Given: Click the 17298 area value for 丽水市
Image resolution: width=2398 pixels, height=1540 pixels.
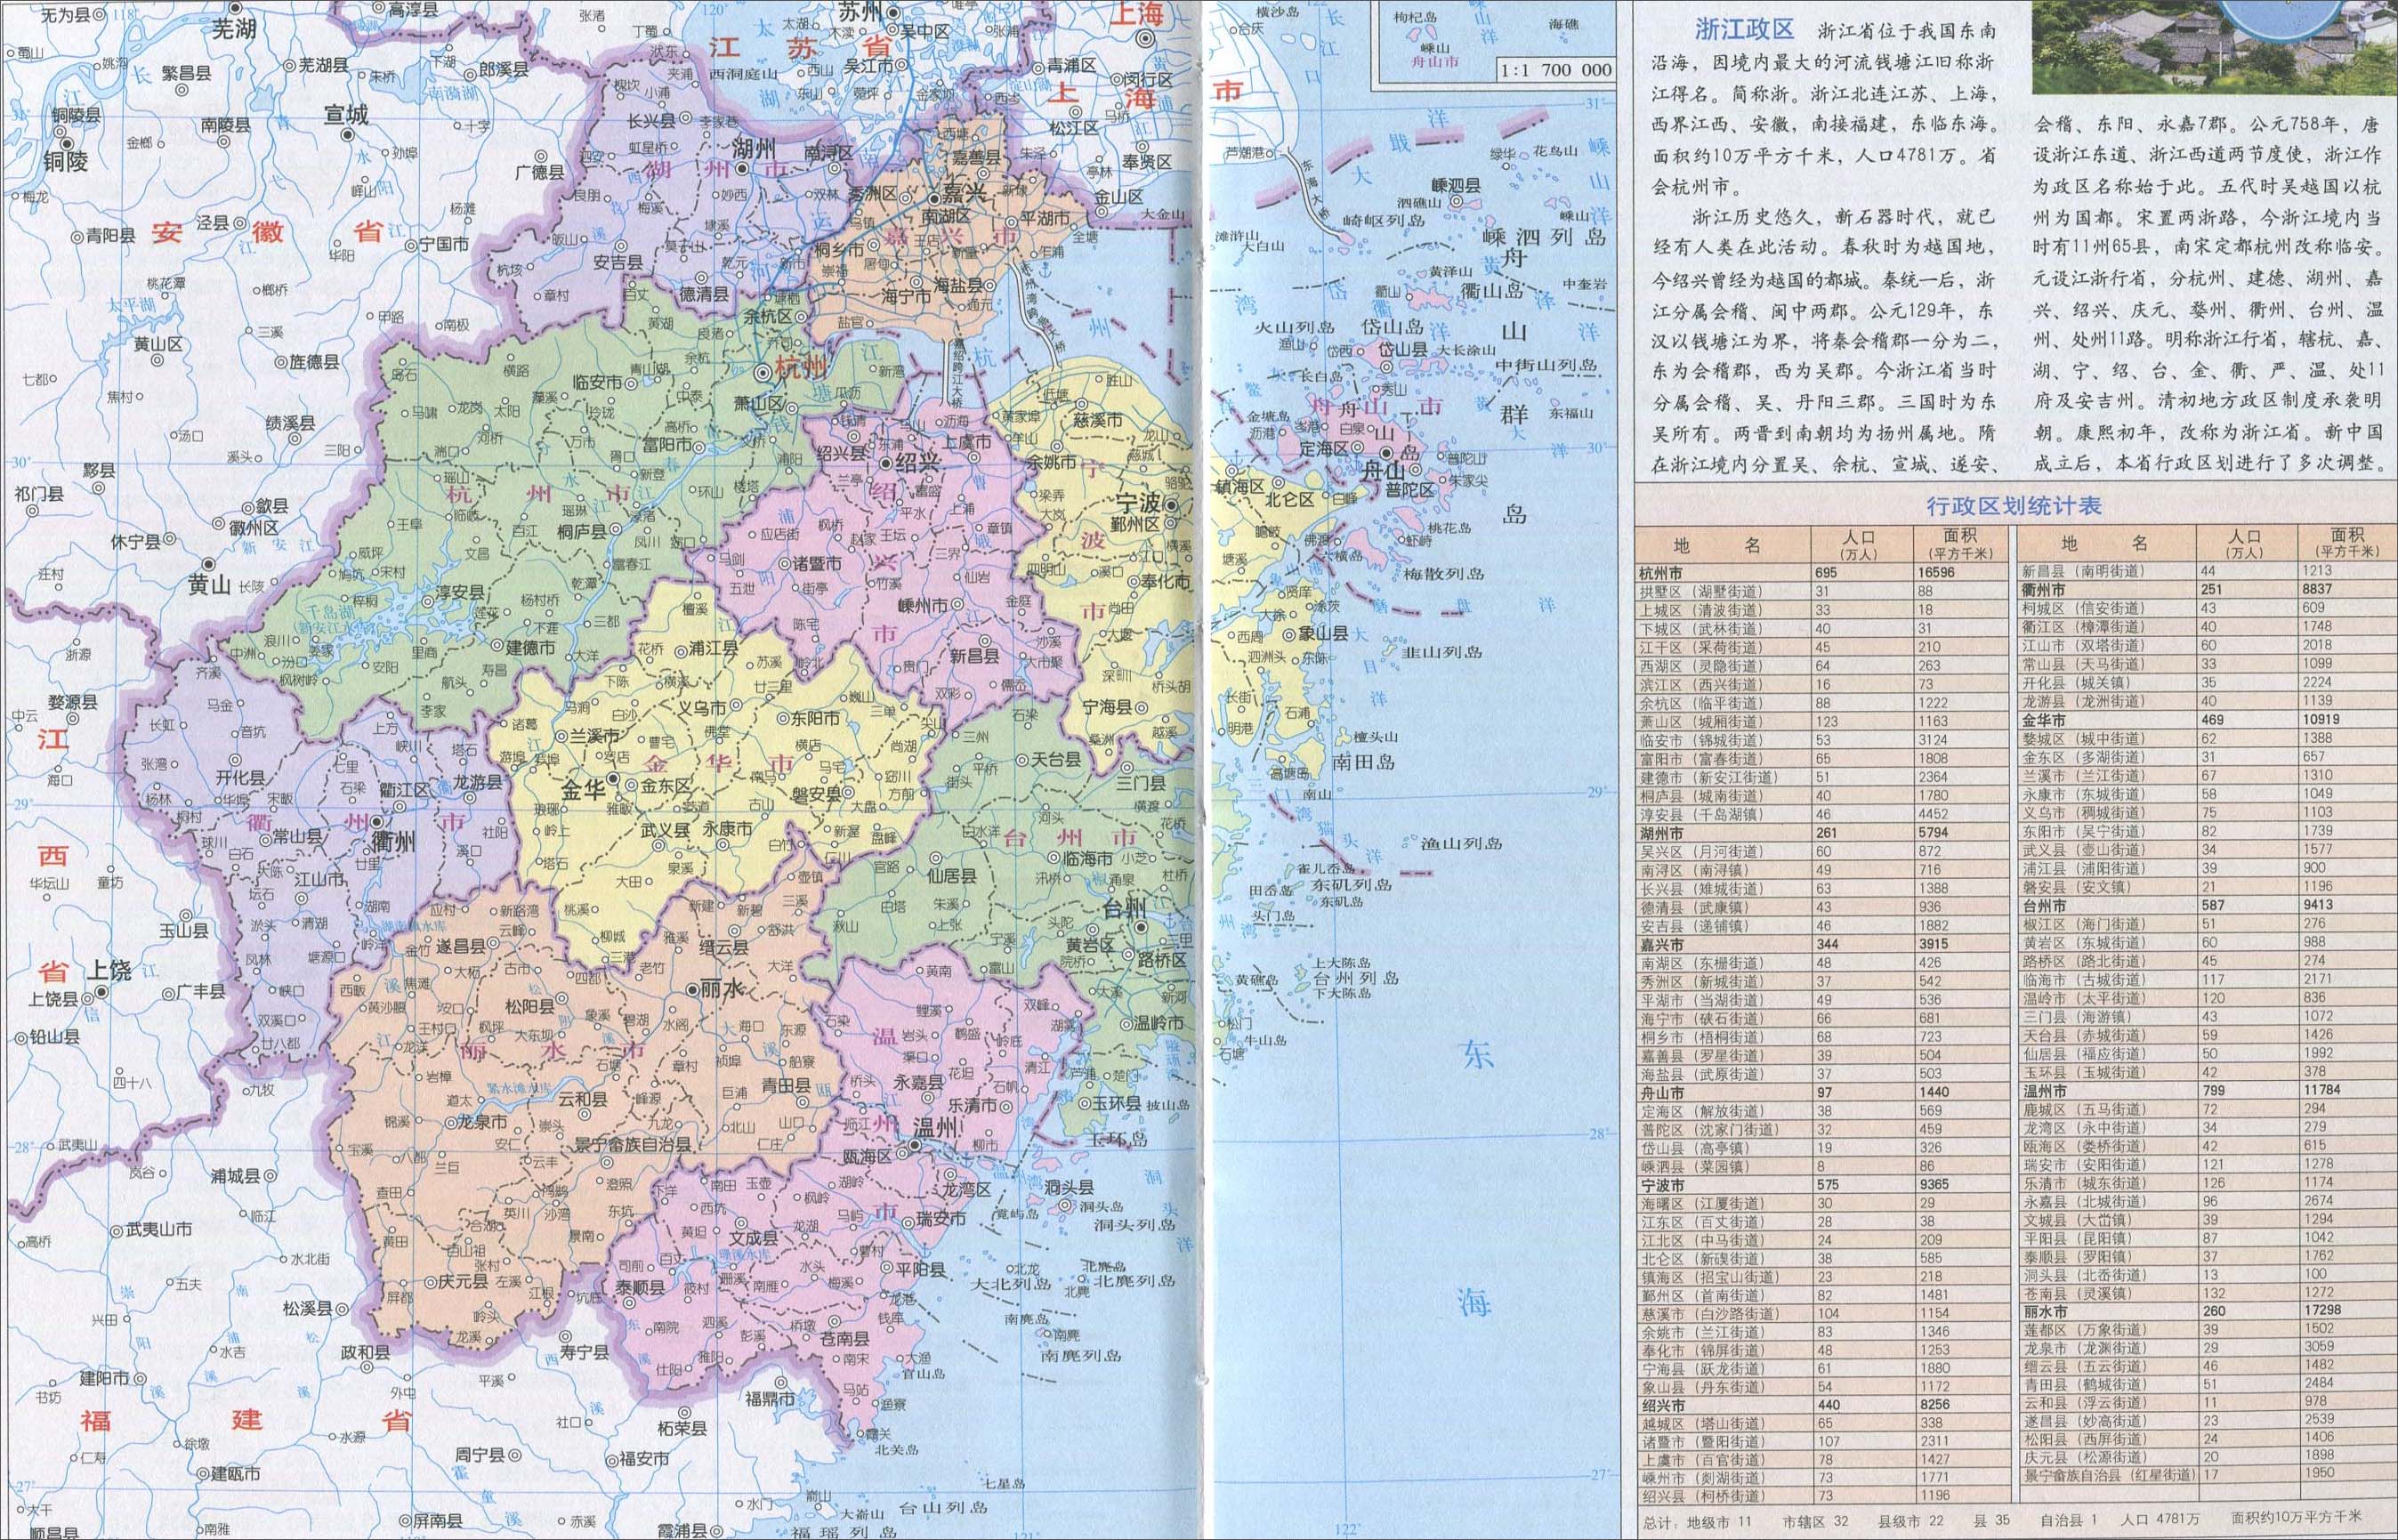Looking at the screenshot, I should coord(2320,1310).
